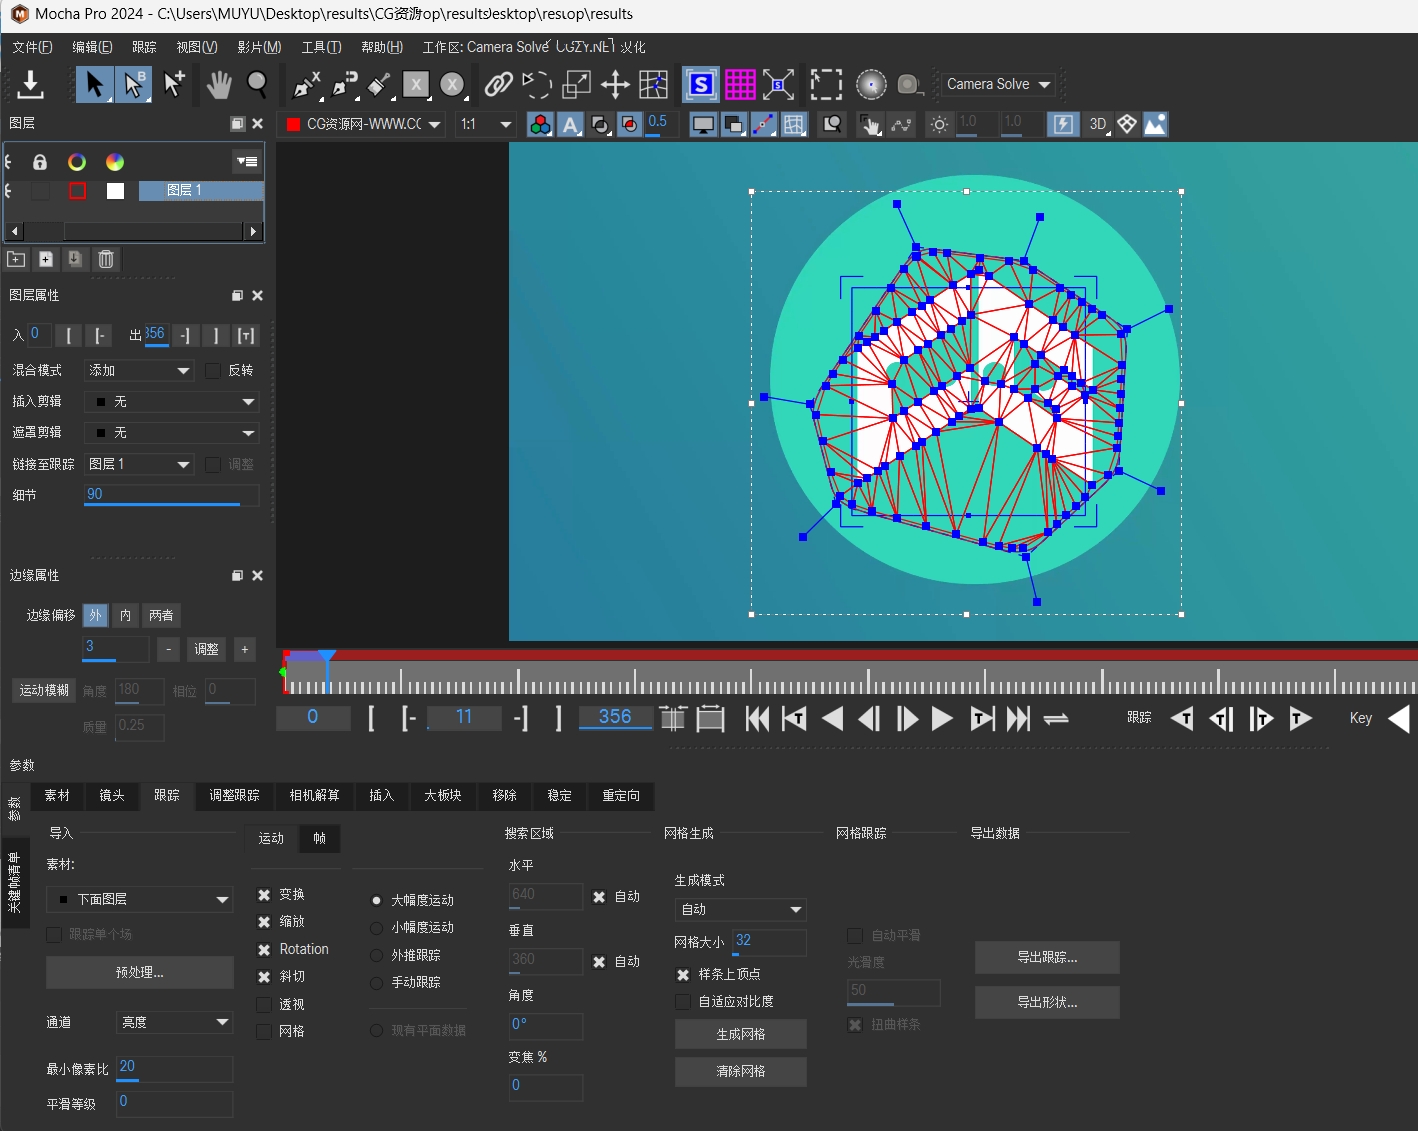The image size is (1418, 1131).
Task: Open the 文件(F) menu
Action: (x=33, y=47)
